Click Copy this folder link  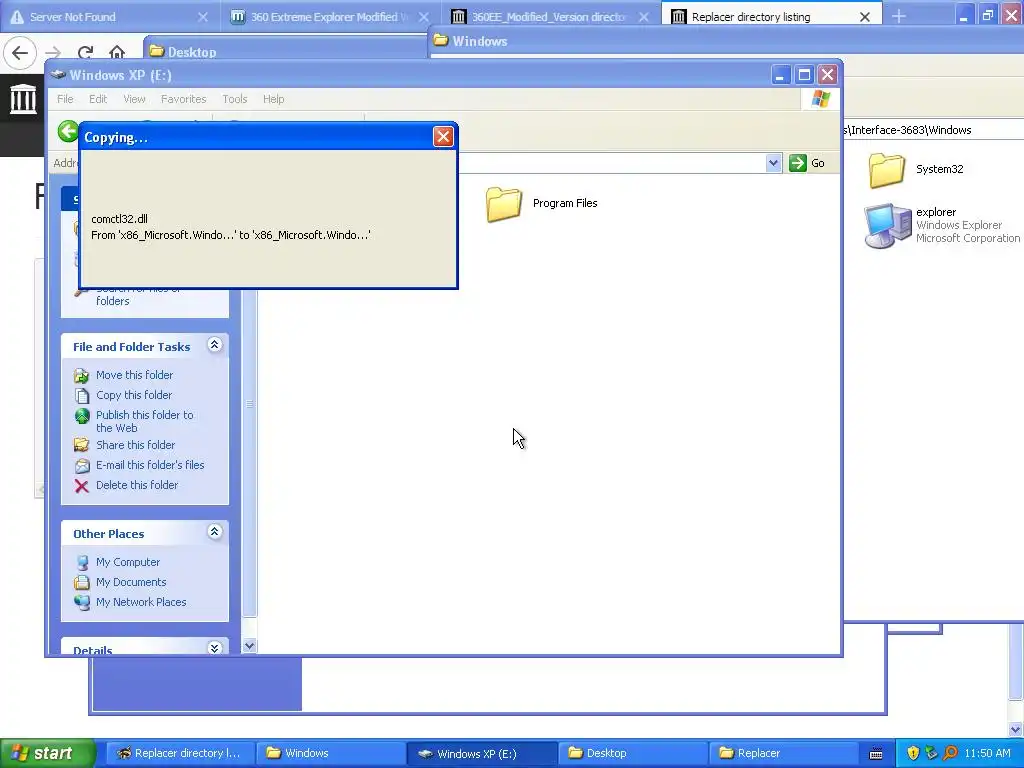pos(134,395)
